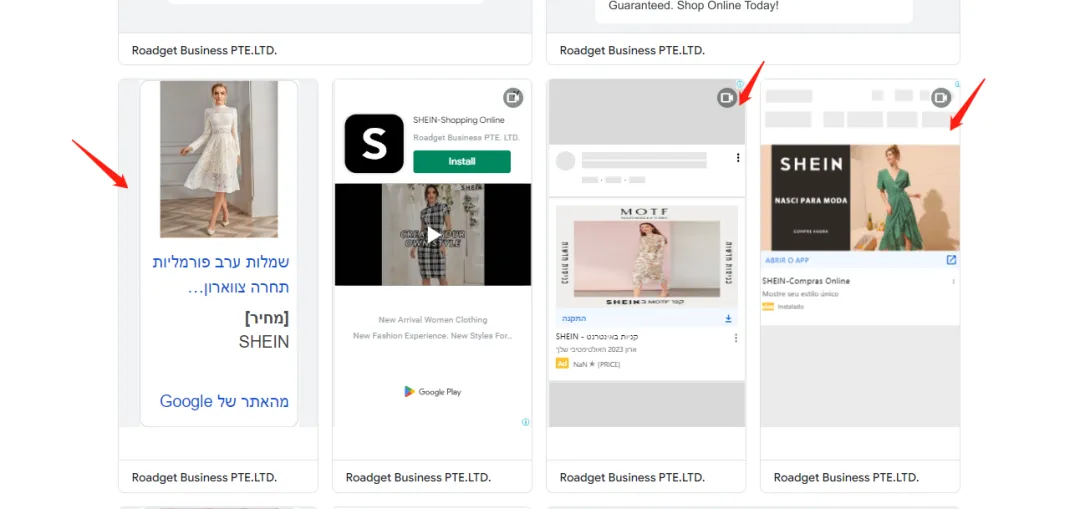Click the yellow Ad badge near NaN [PRICE]
This screenshot has height=509, width=1080.
[562, 364]
